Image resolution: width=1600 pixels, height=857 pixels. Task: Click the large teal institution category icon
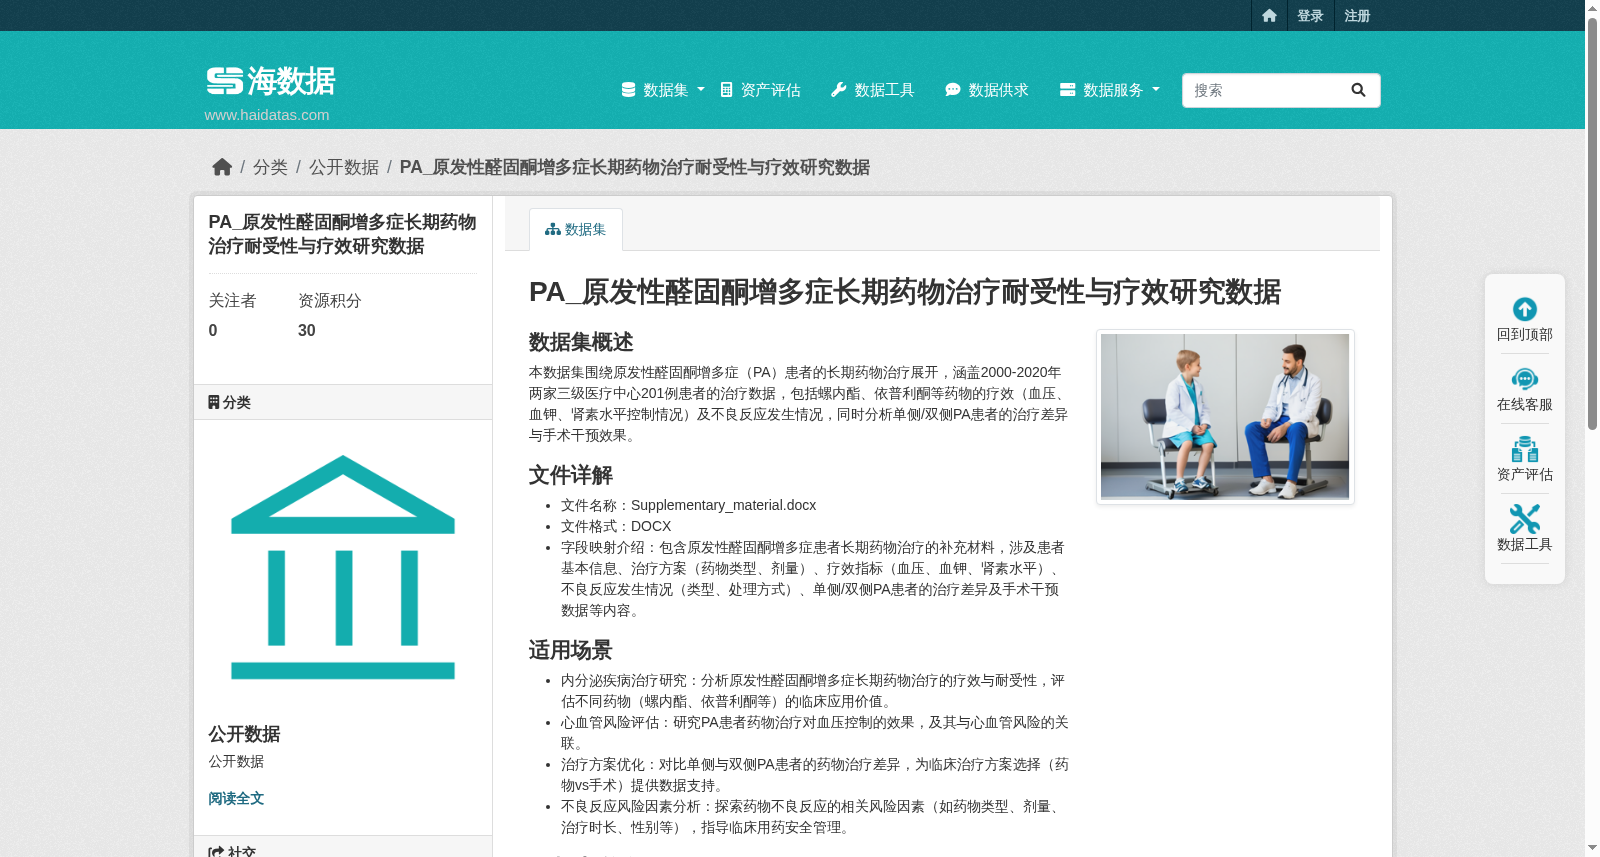pos(343,567)
